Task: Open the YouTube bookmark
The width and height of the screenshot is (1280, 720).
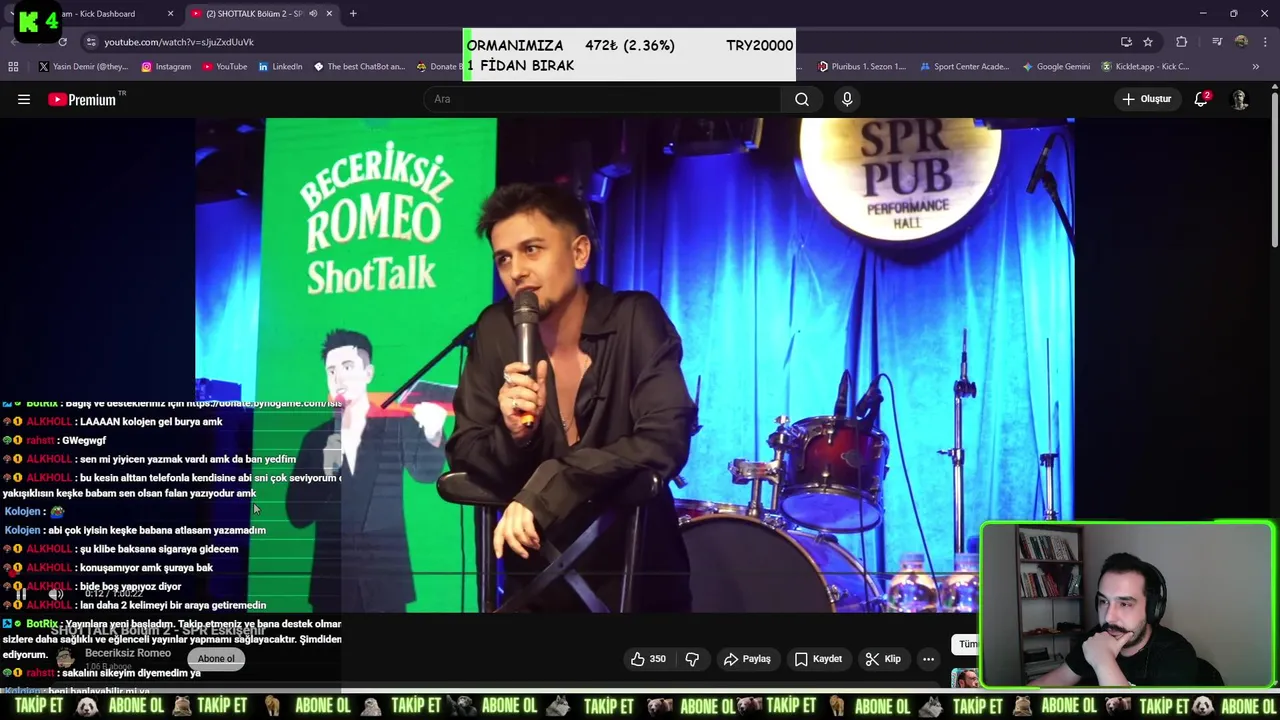Action: pyautogui.click(x=225, y=67)
